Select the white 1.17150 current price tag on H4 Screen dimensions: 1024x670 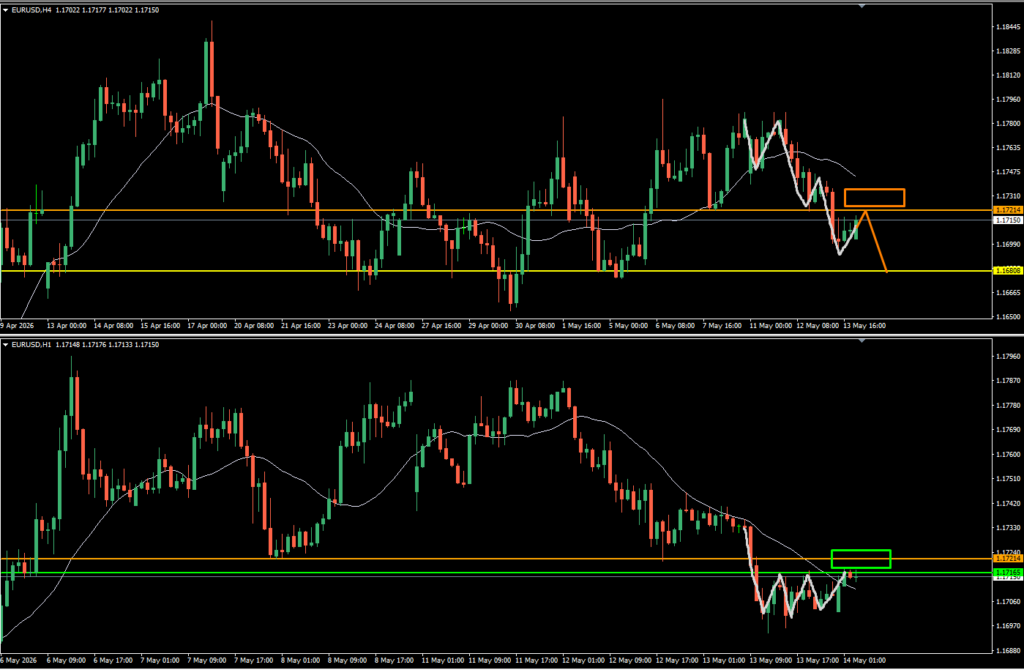pyautogui.click(x=1007, y=221)
